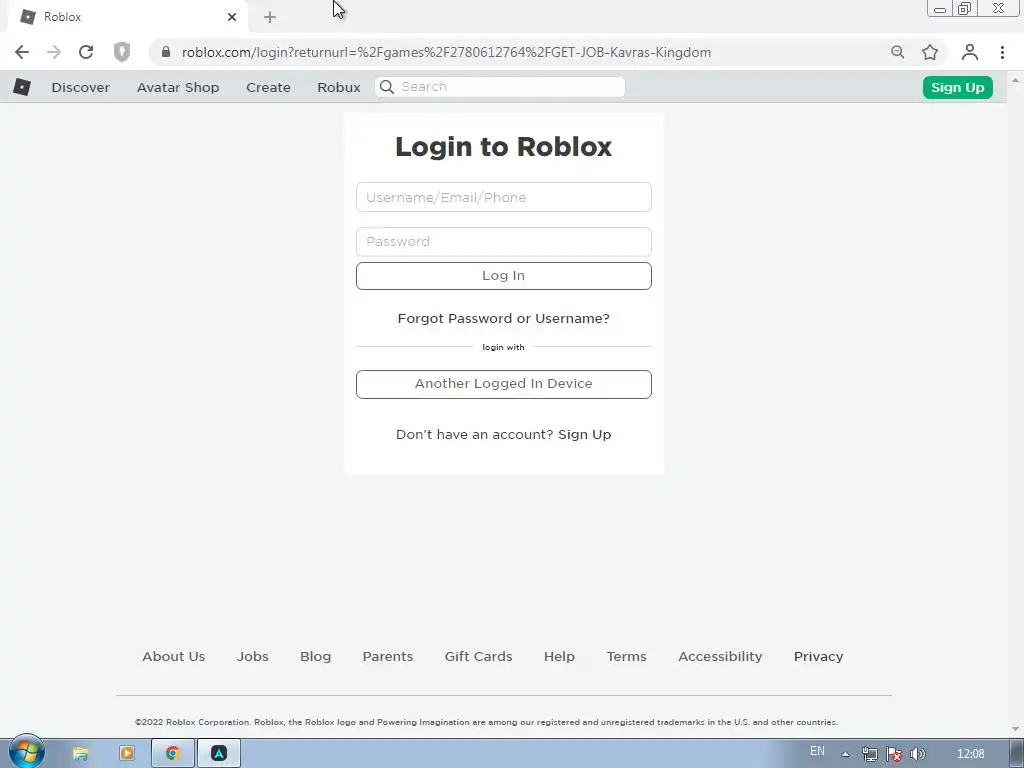Open the Windows Start menu
This screenshot has width=1024, height=768.
point(27,753)
